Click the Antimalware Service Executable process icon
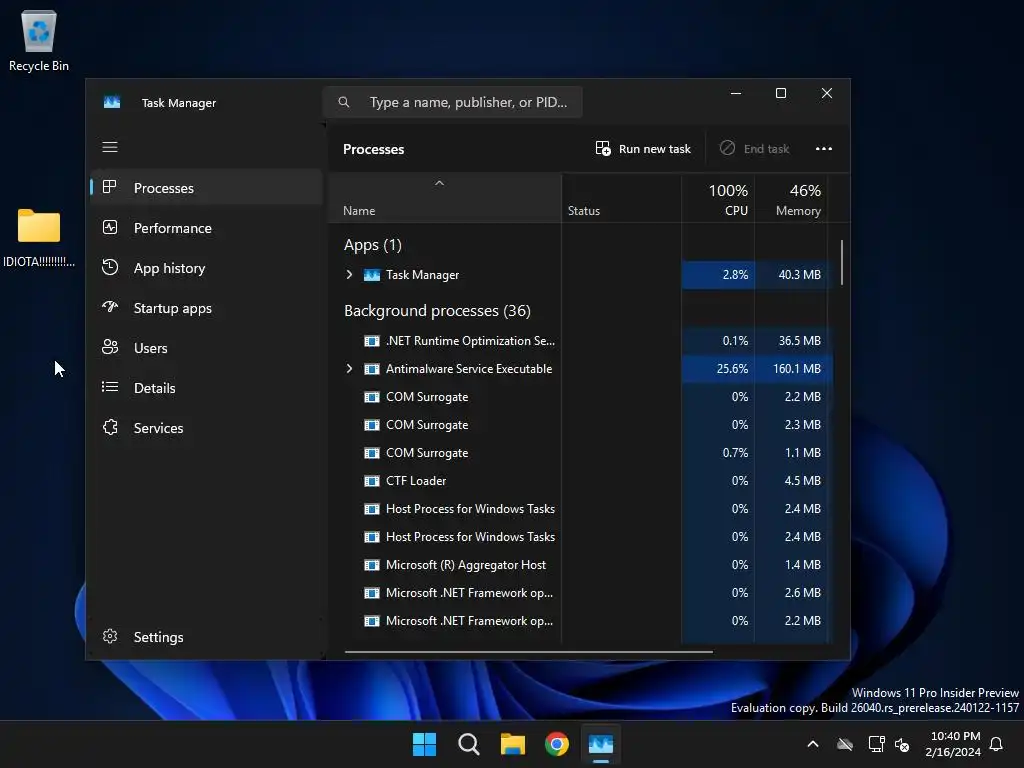The height and width of the screenshot is (768, 1024). point(372,369)
